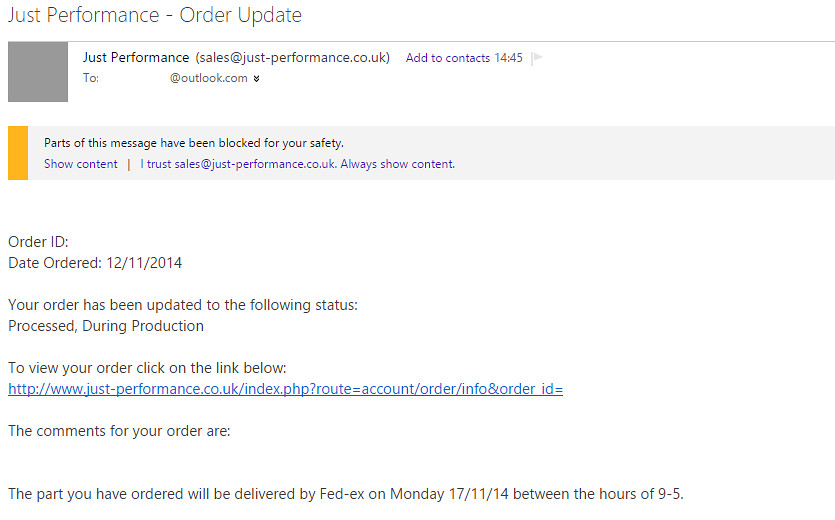Click the Date Ordered 12/11/2014 line
This screenshot has width=835, height=520.
click(95, 263)
